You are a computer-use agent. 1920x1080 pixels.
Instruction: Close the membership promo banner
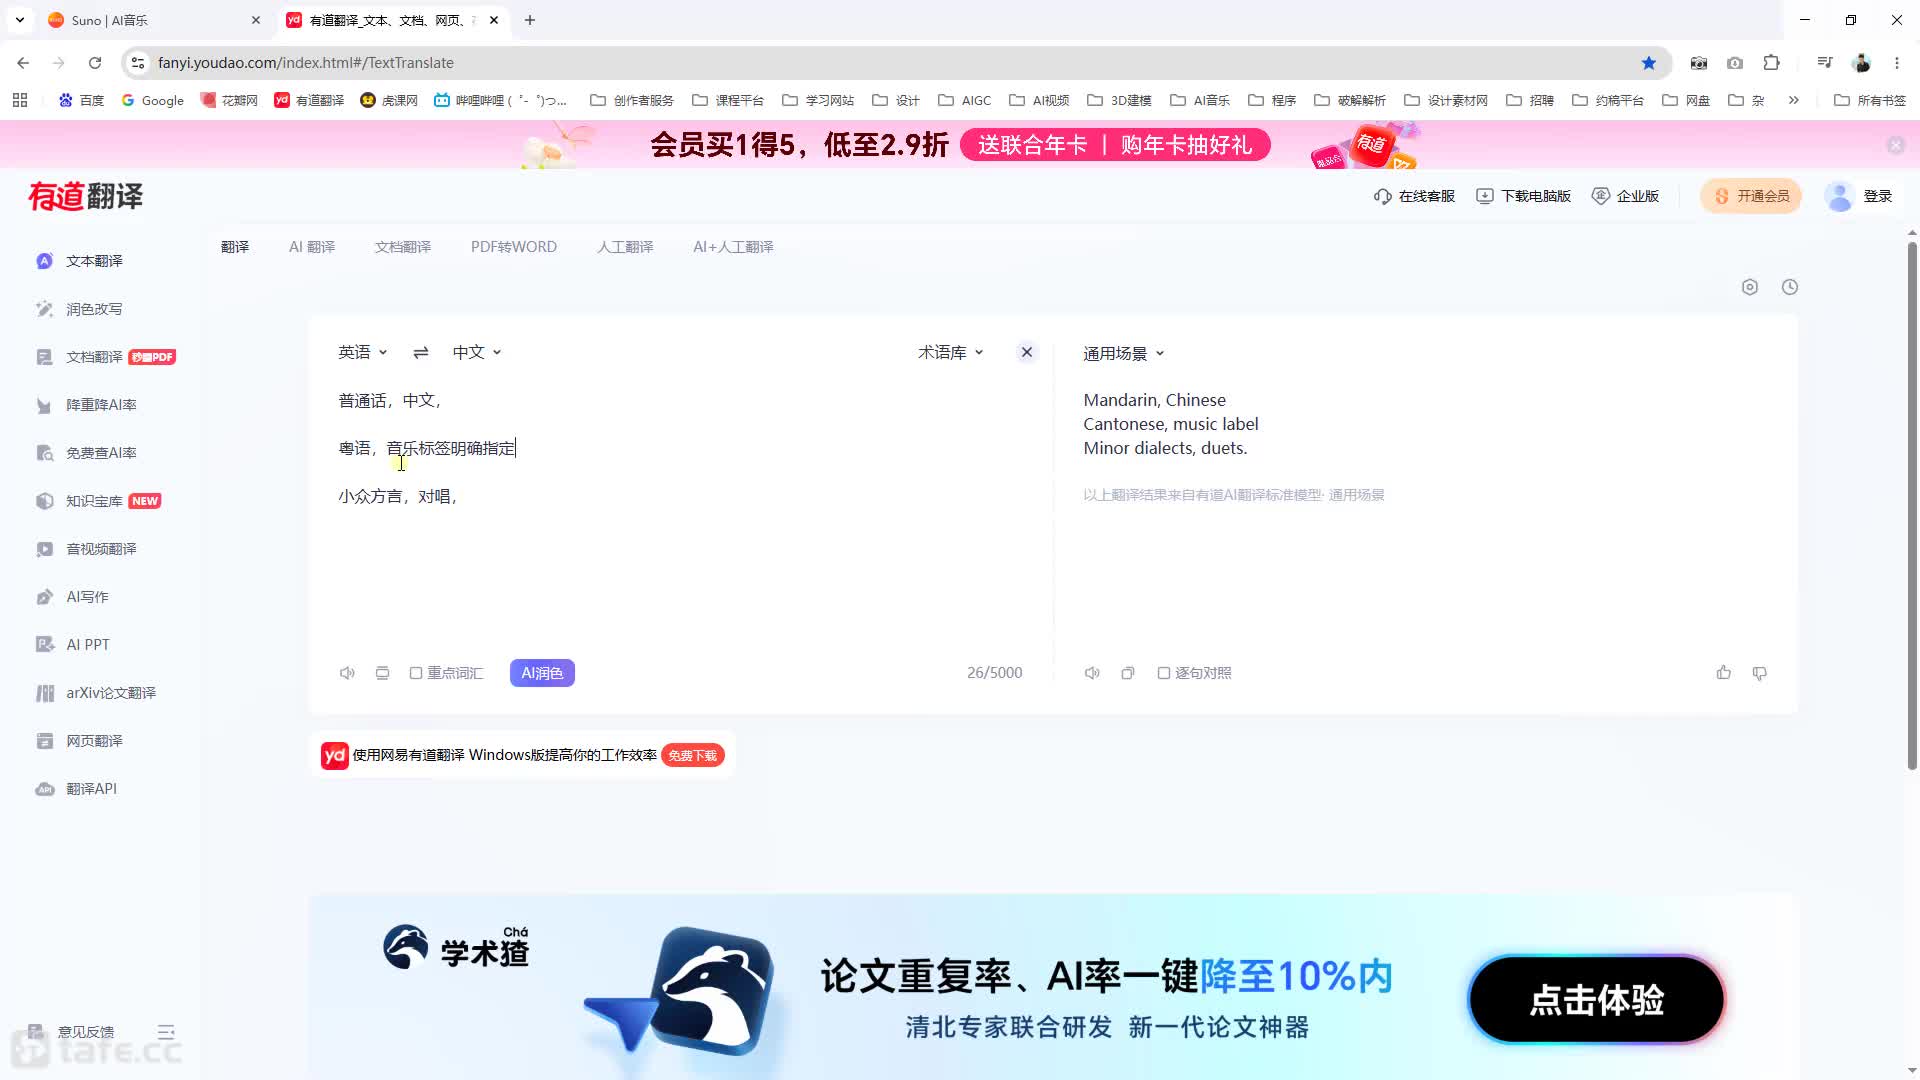pos(1895,145)
